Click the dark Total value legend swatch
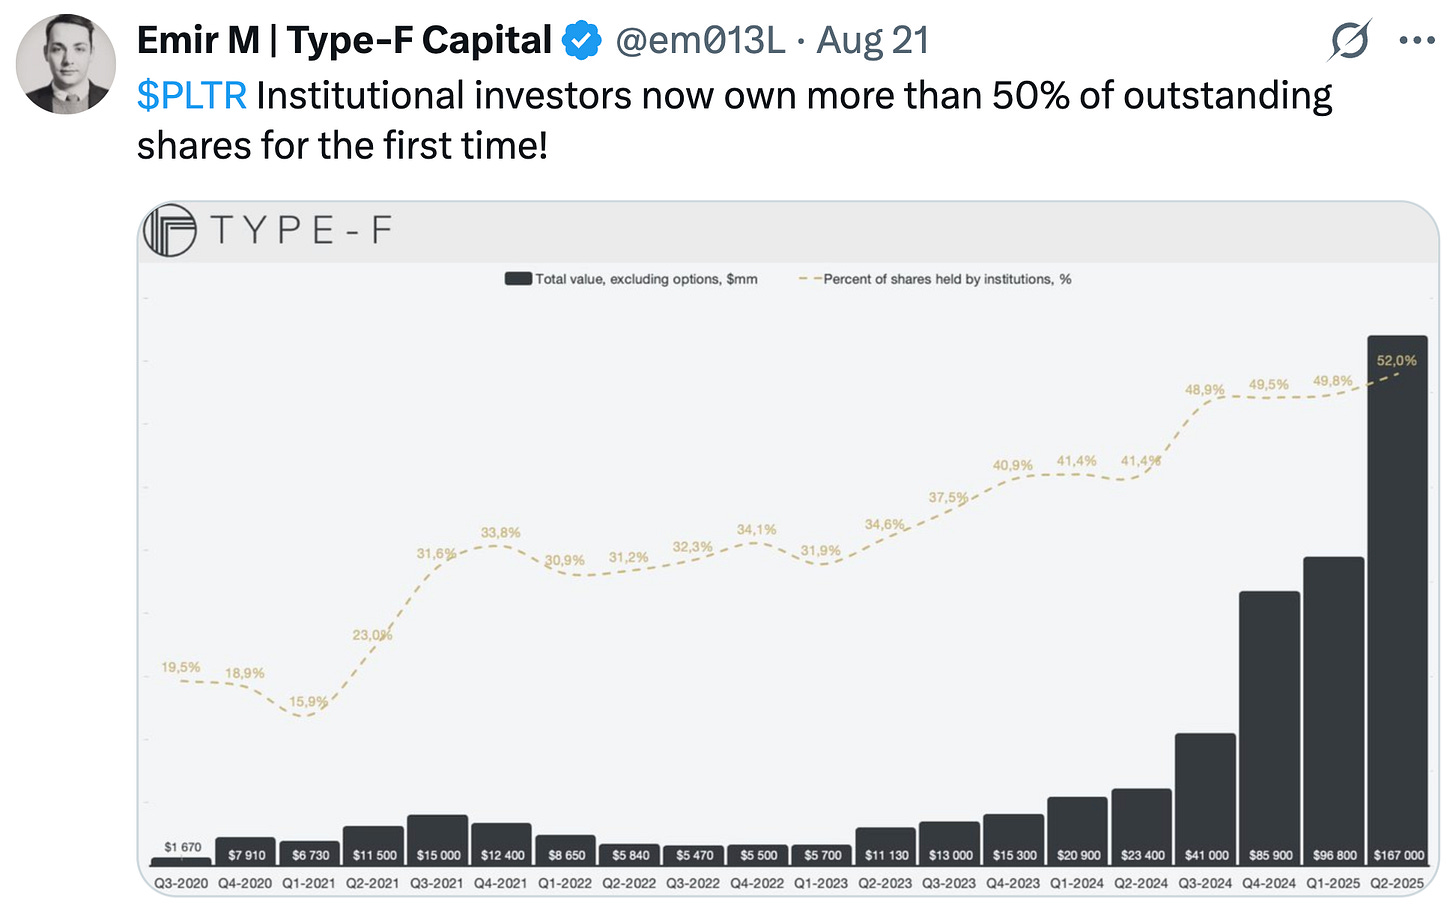This screenshot has width=1456, height=912. coord(518,279)
